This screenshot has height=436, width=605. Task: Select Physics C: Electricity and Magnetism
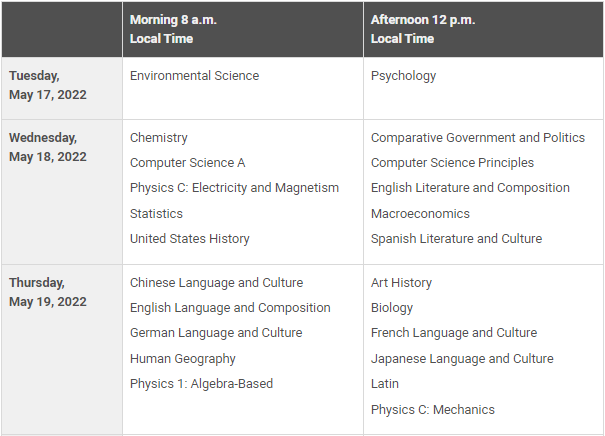[234, 188]
